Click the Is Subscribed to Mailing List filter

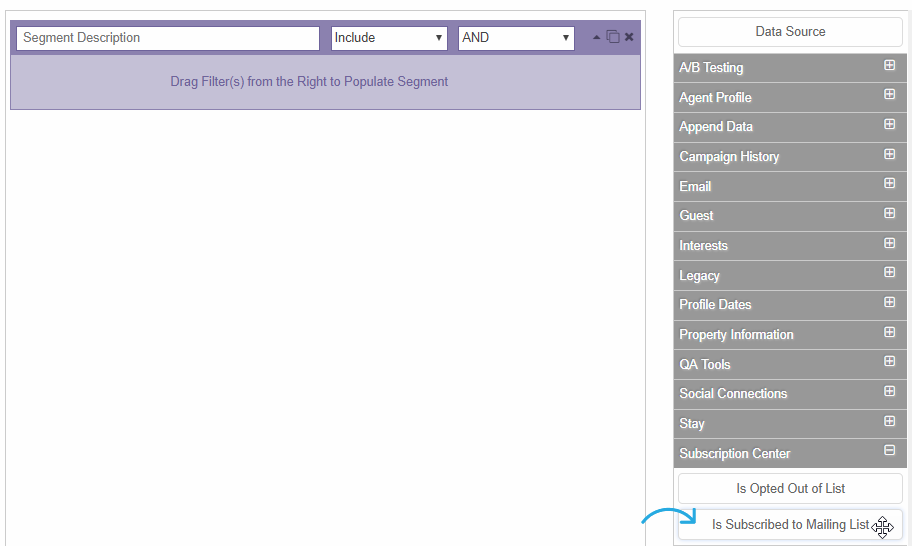click(x=790, y=524)
